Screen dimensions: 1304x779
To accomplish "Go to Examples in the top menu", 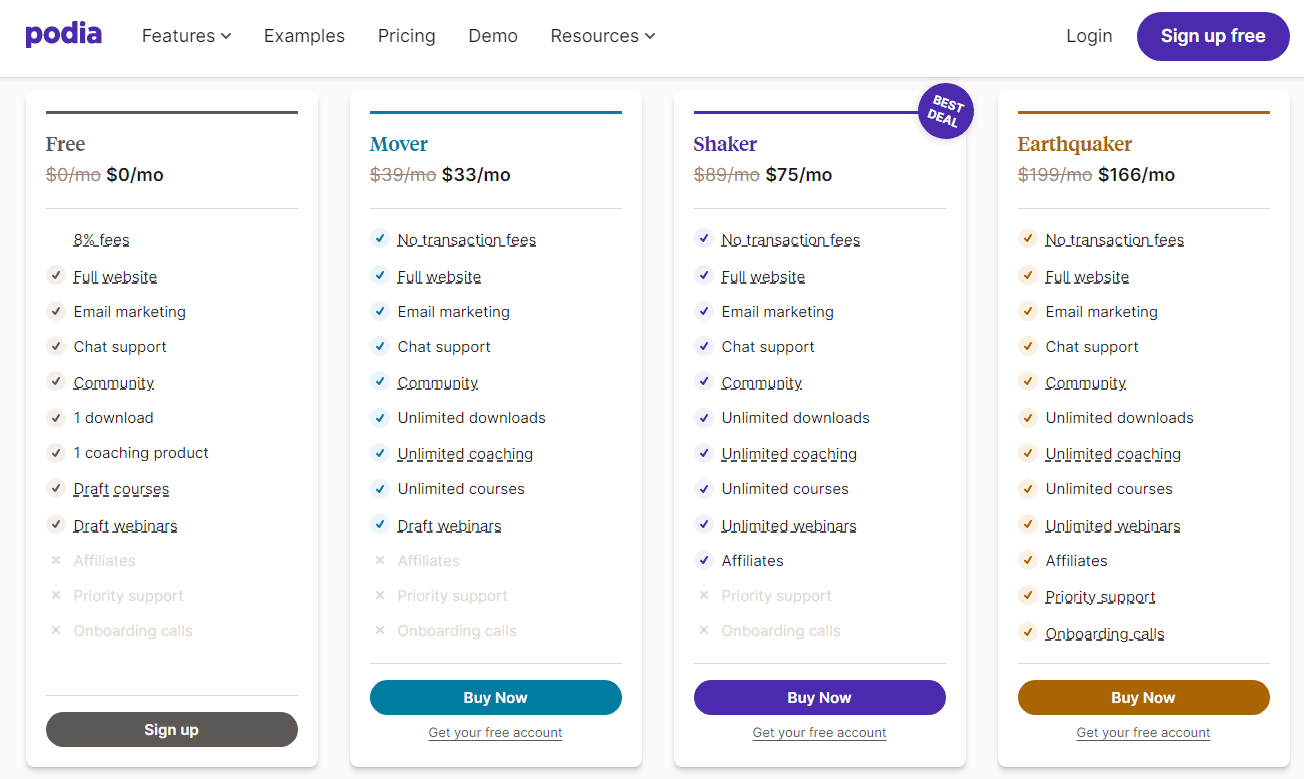I will (304, 36).
